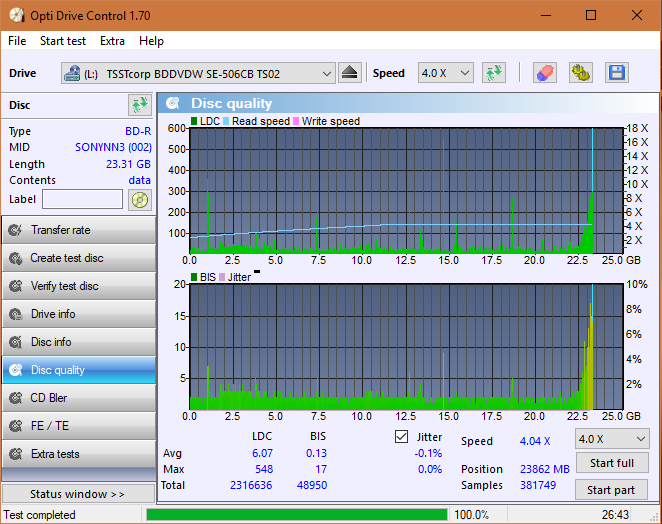The width and height of the screenshot is (662, 524).
Task: Click the disc Length value 23.31 GB
Action: (x=128, y=164)
